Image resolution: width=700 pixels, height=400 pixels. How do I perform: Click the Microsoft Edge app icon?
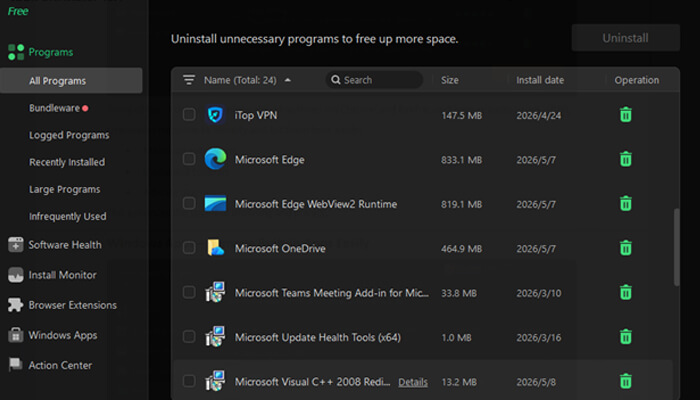(x=215, y=159)
